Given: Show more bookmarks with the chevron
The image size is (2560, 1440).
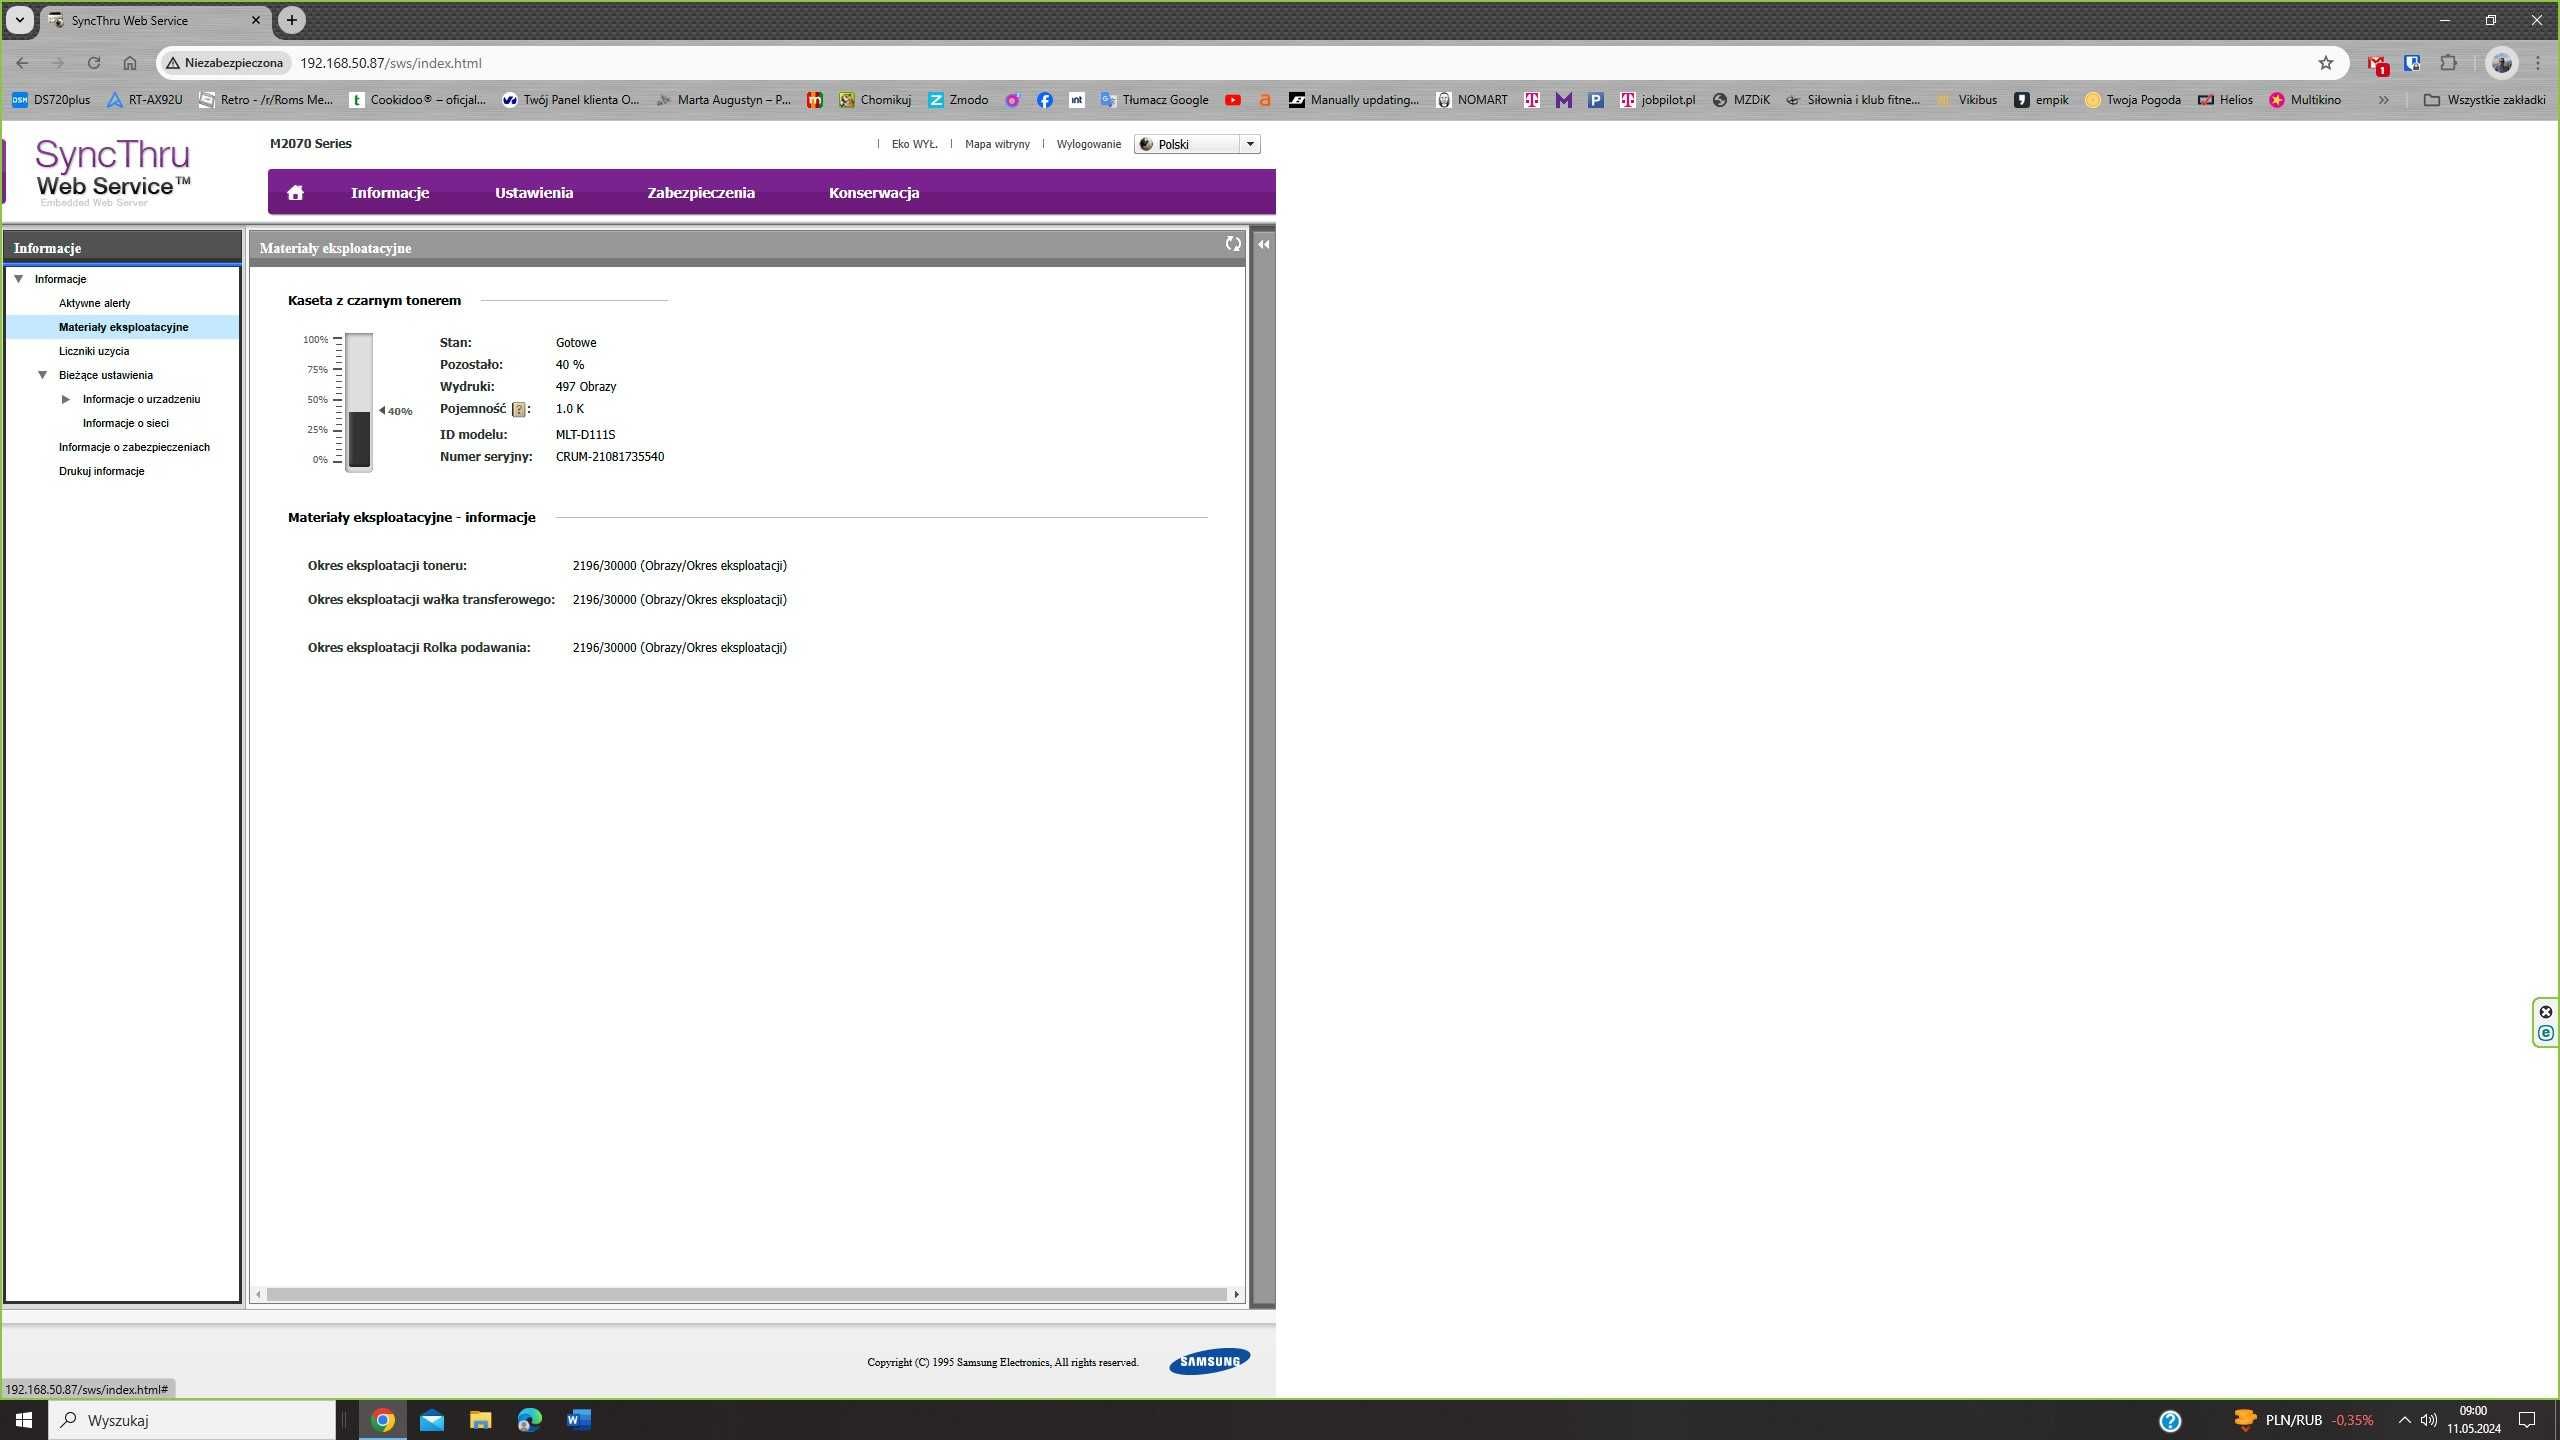Looking at the screenshot, I should 2384,100.
